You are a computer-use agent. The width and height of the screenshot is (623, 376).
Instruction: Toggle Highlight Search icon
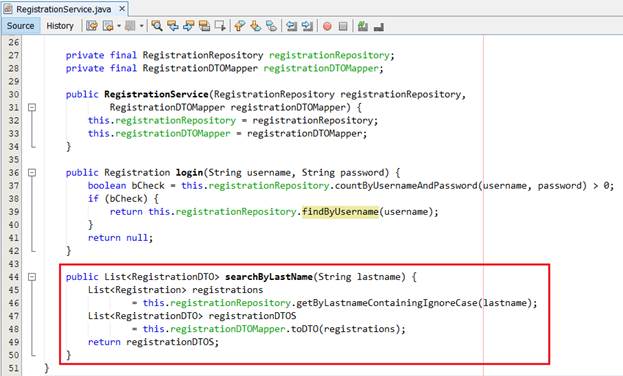pyautogui.click(x=204, y=26)
